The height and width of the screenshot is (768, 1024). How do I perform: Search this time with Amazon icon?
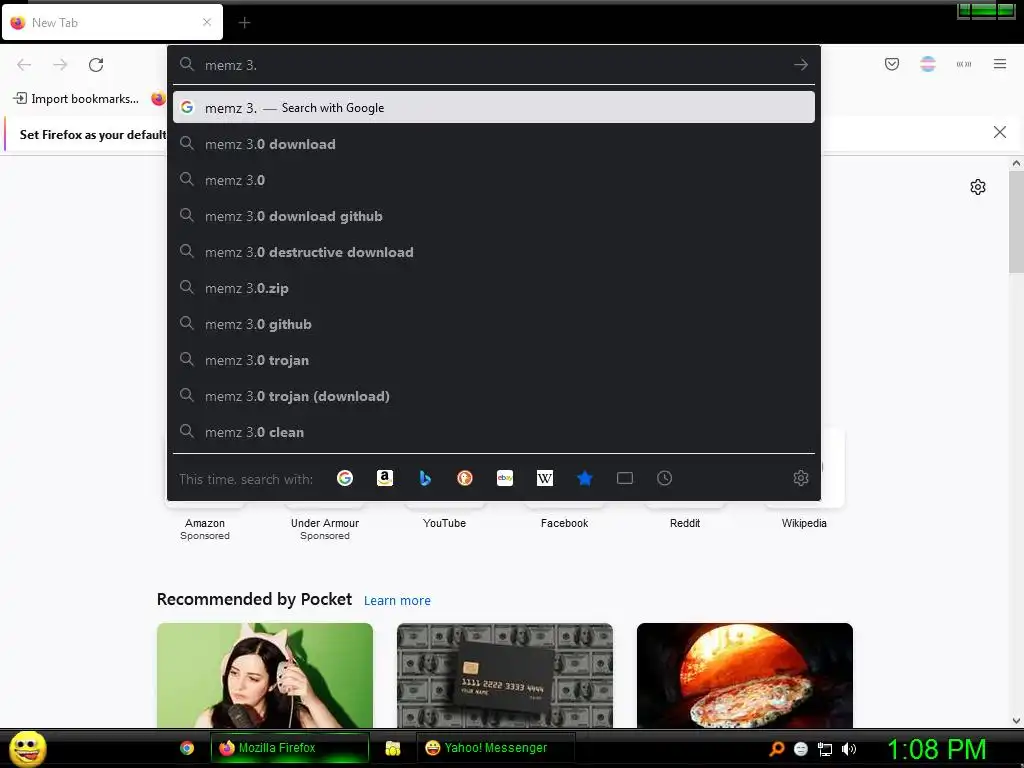(385, 478)
